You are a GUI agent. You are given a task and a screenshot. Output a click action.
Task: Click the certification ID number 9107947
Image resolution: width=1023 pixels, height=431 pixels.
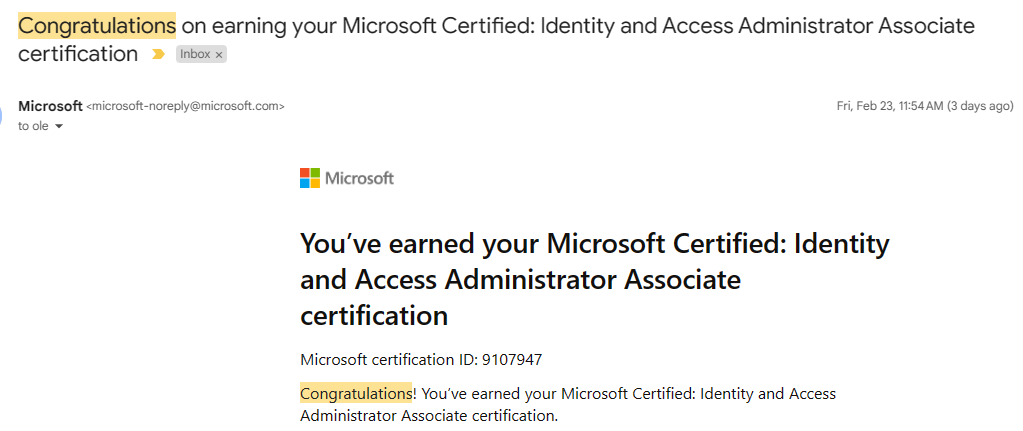coord(512,359)
